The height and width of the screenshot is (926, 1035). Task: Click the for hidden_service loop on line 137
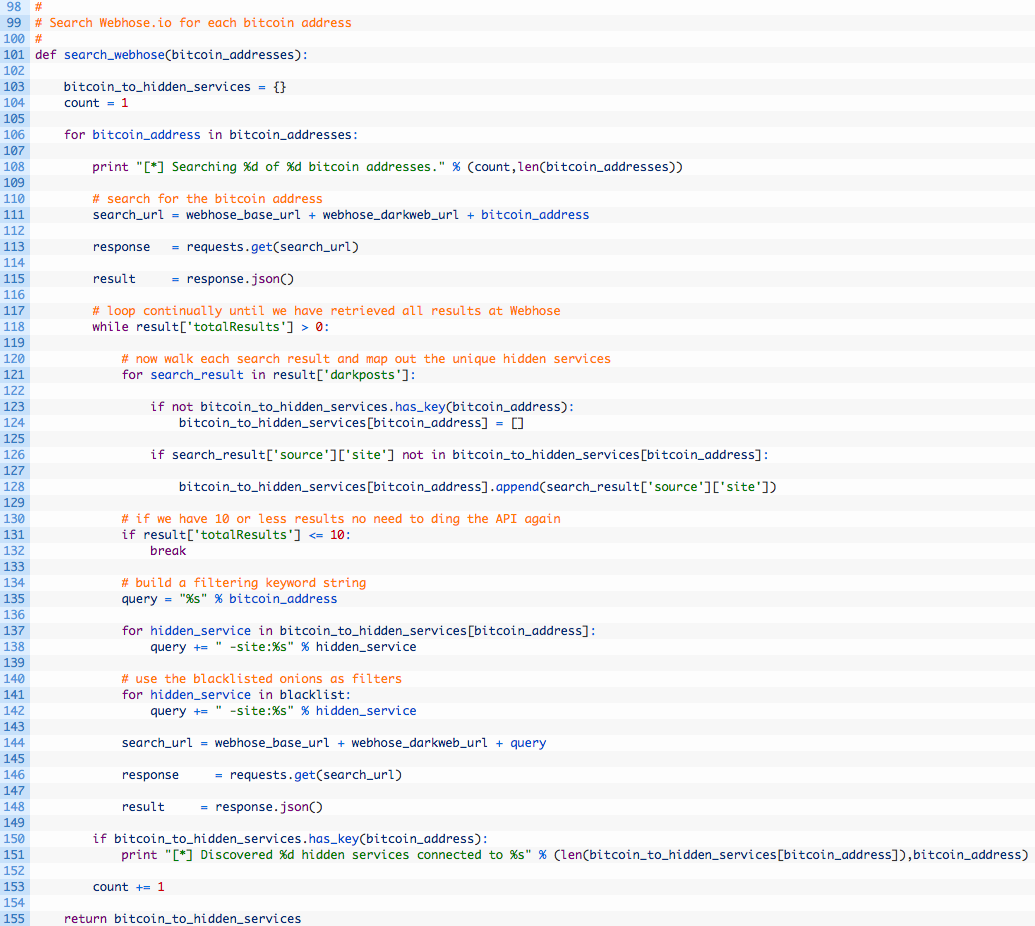[358, 631]
